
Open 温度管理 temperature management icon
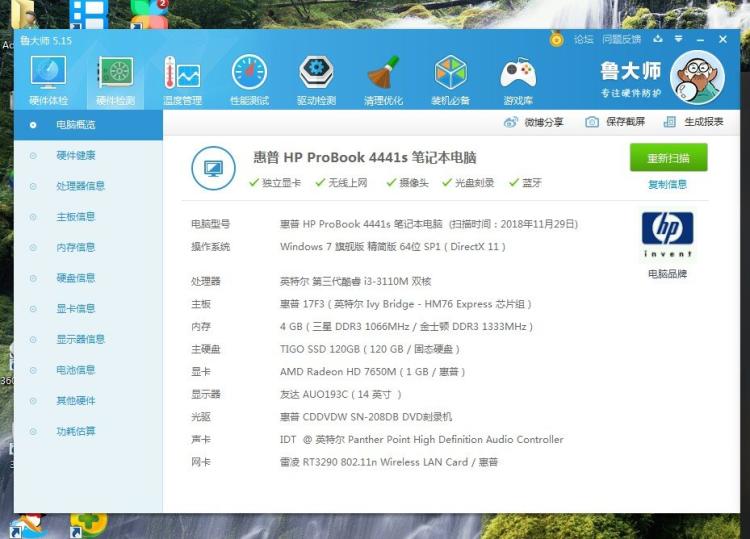(182, 80)
